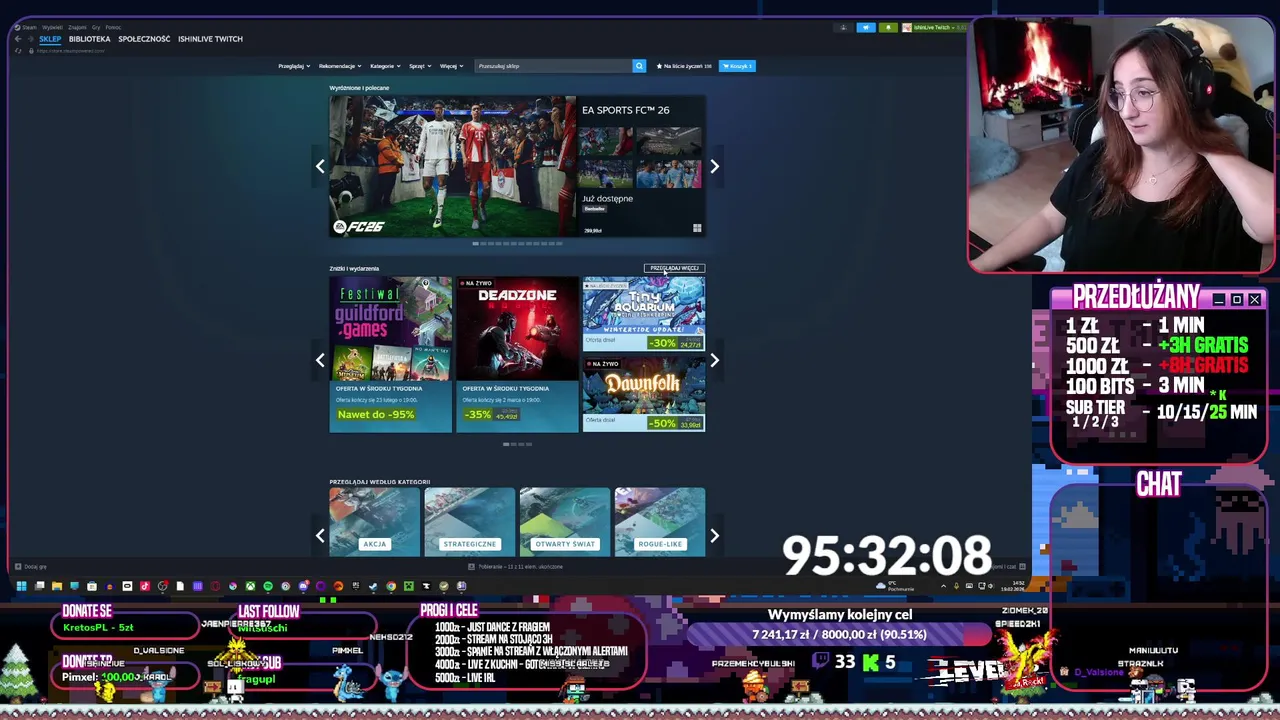The width and height of the screenshot is (1280, 720).
Task: Open Na liście życzeń wishlist link
Action: click(x=684, y=66)
